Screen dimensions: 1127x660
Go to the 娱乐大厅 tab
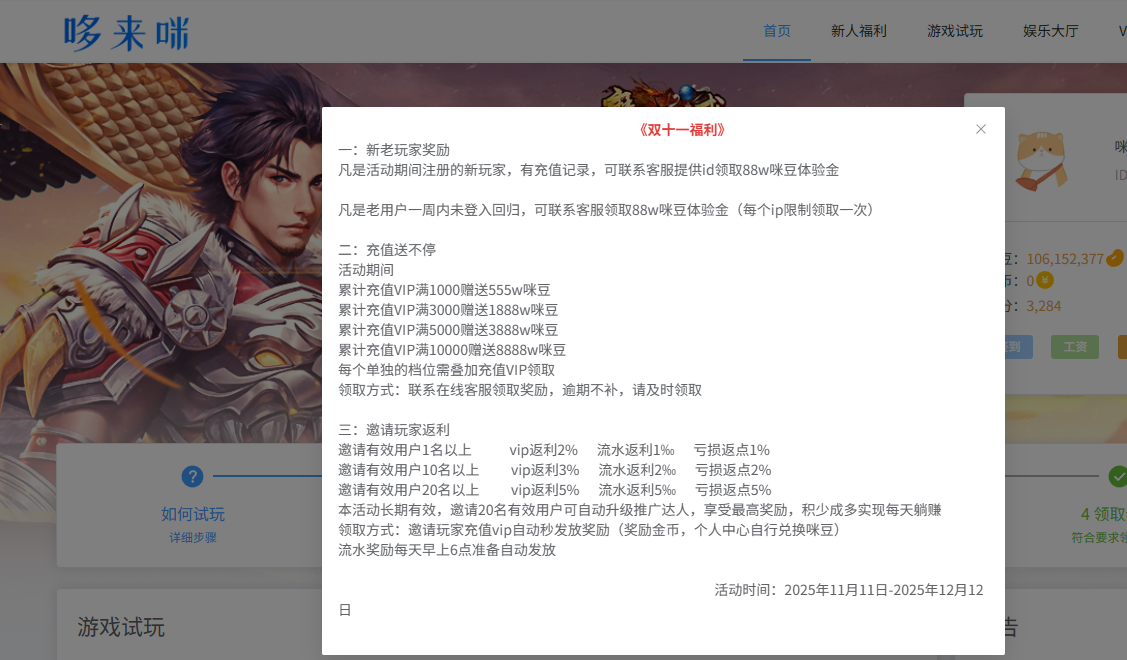point(1050,31)
